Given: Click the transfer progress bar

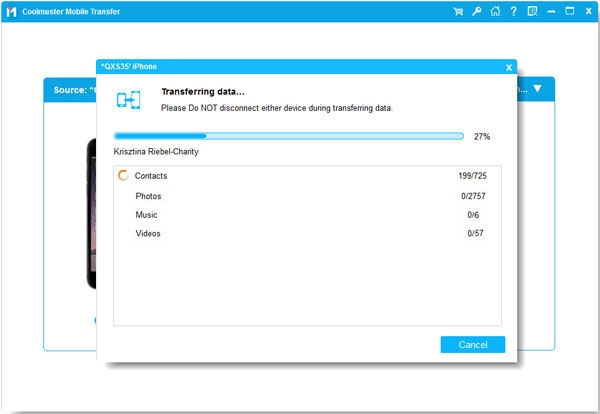Looking at the screenshot, I should tap(289, 136).
